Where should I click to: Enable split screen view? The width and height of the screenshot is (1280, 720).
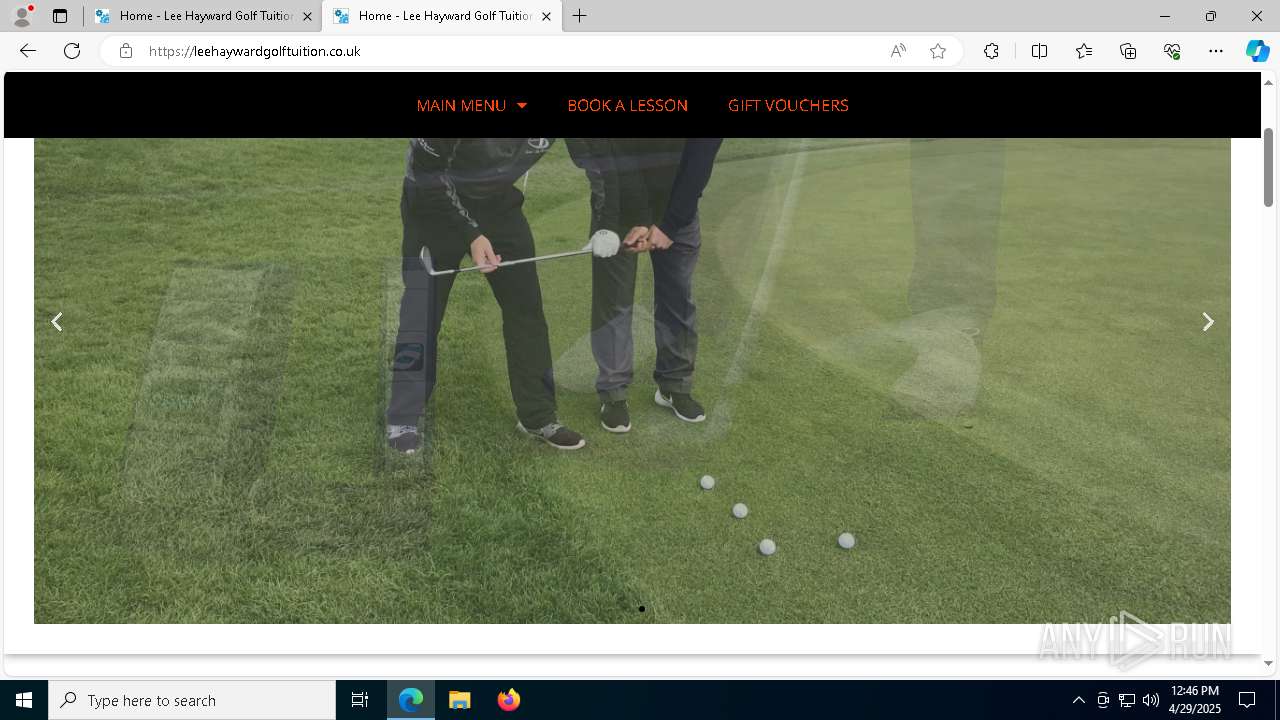click(1039, 51)
